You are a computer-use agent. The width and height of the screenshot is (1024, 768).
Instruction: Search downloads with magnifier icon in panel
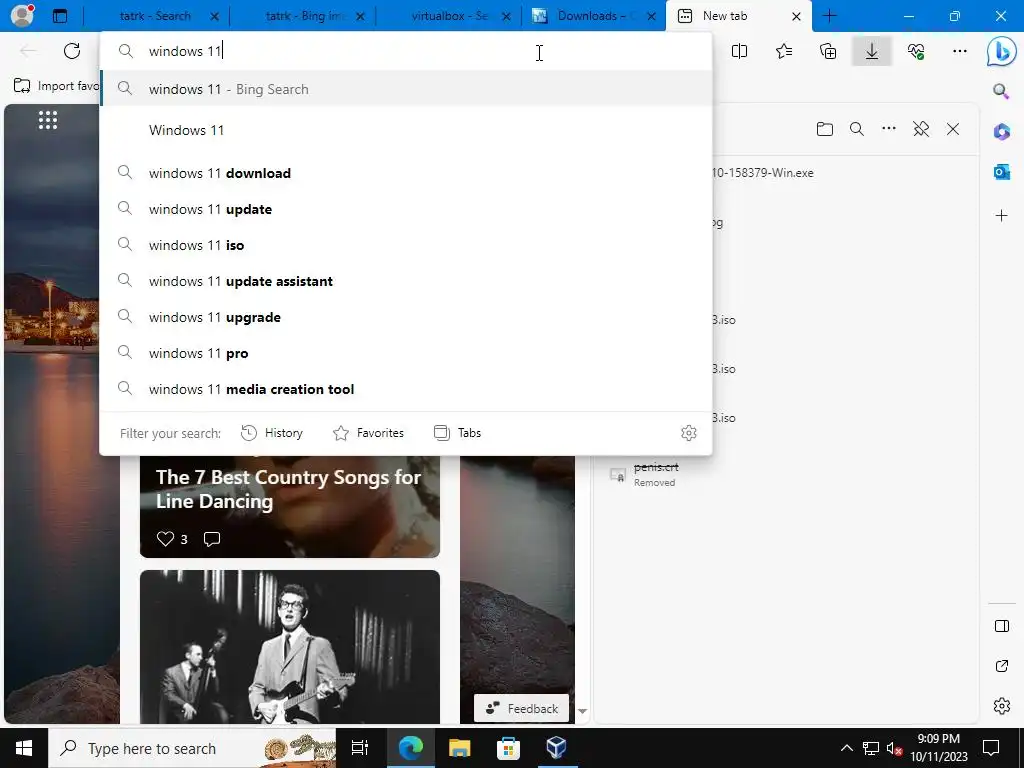pos(857,129)
